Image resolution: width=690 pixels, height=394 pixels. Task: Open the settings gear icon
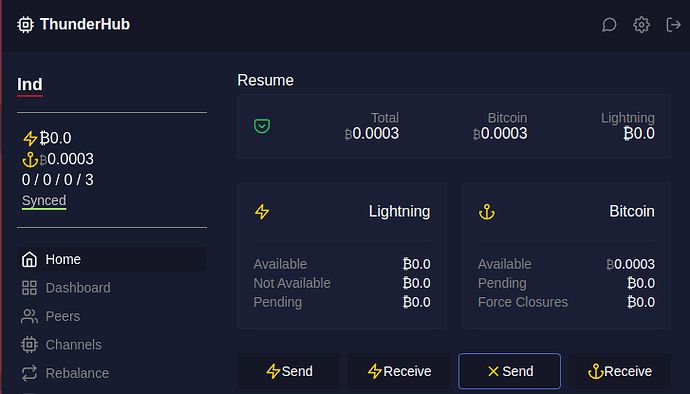point(641,25)
